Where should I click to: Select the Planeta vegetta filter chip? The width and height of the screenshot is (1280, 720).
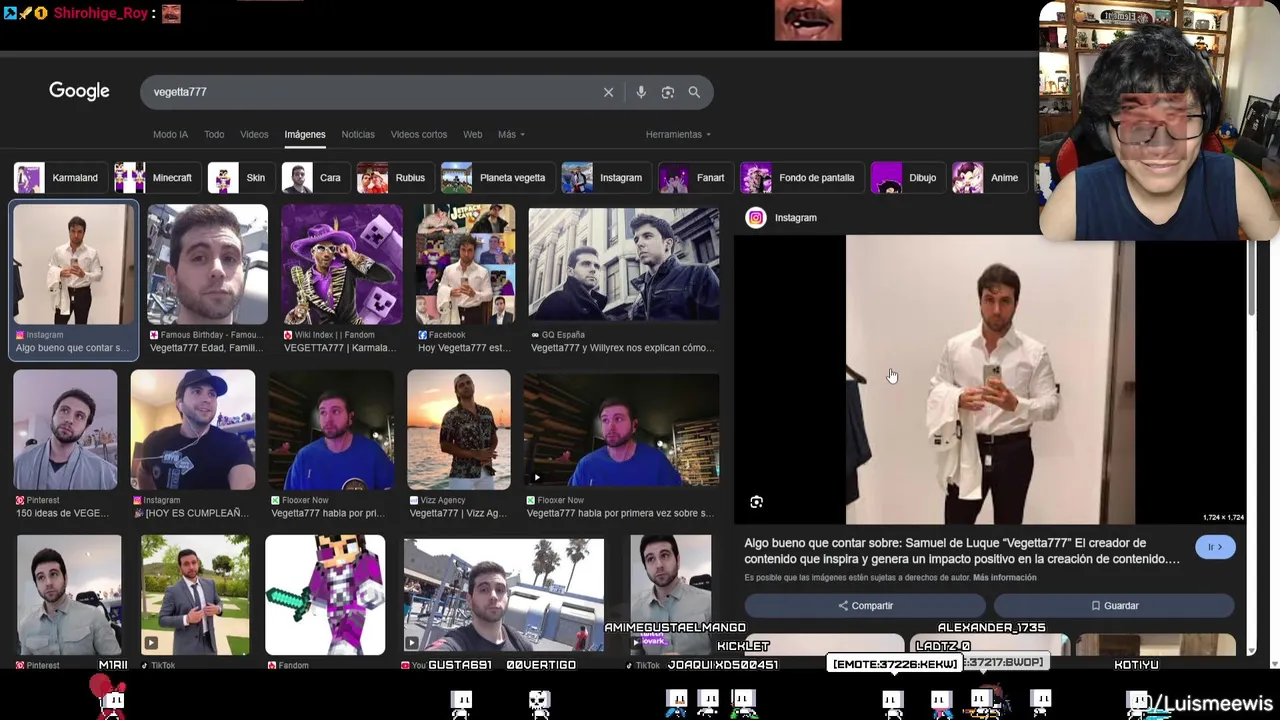coord(496,178)
